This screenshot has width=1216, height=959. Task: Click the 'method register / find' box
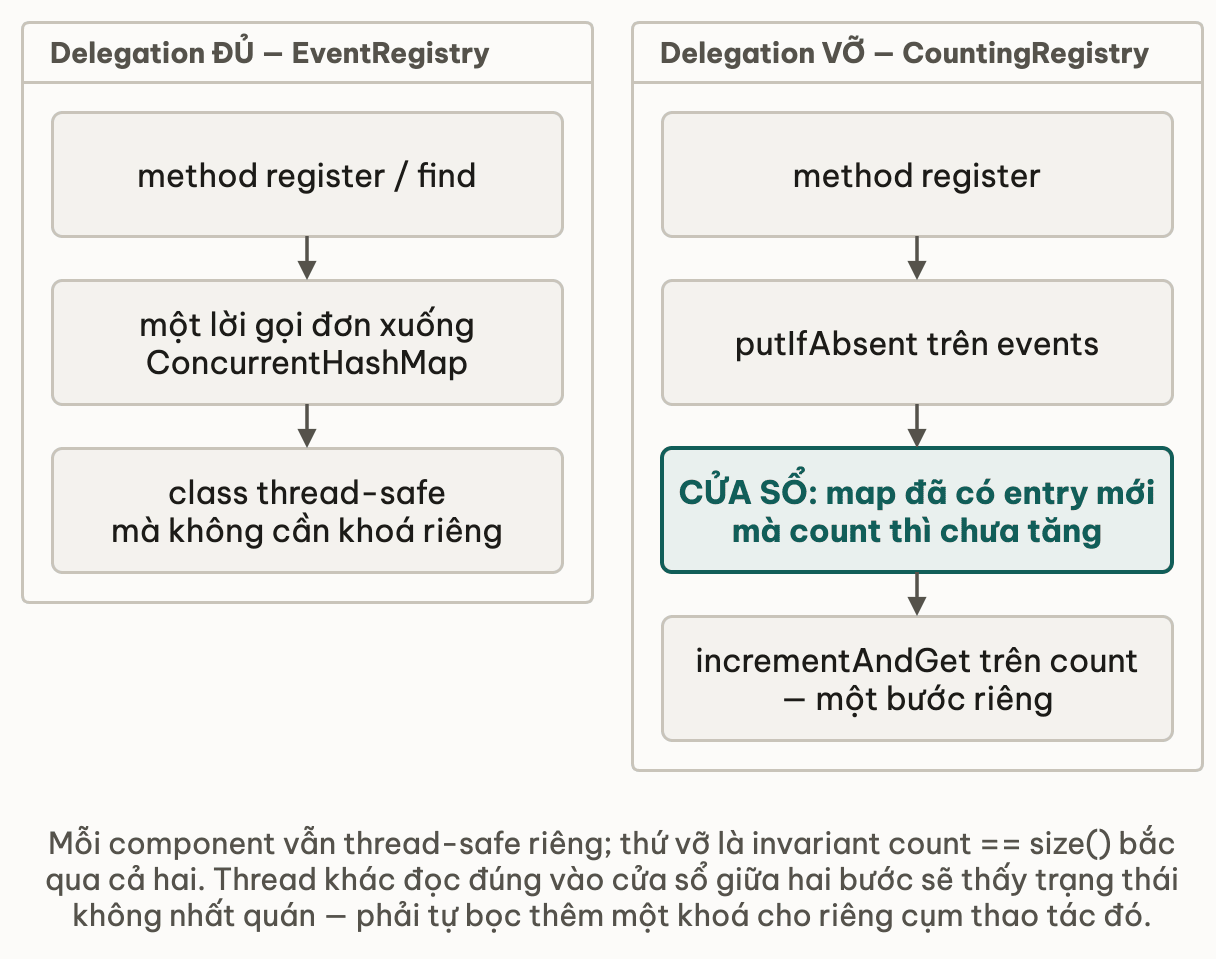[x=307, y=174]
